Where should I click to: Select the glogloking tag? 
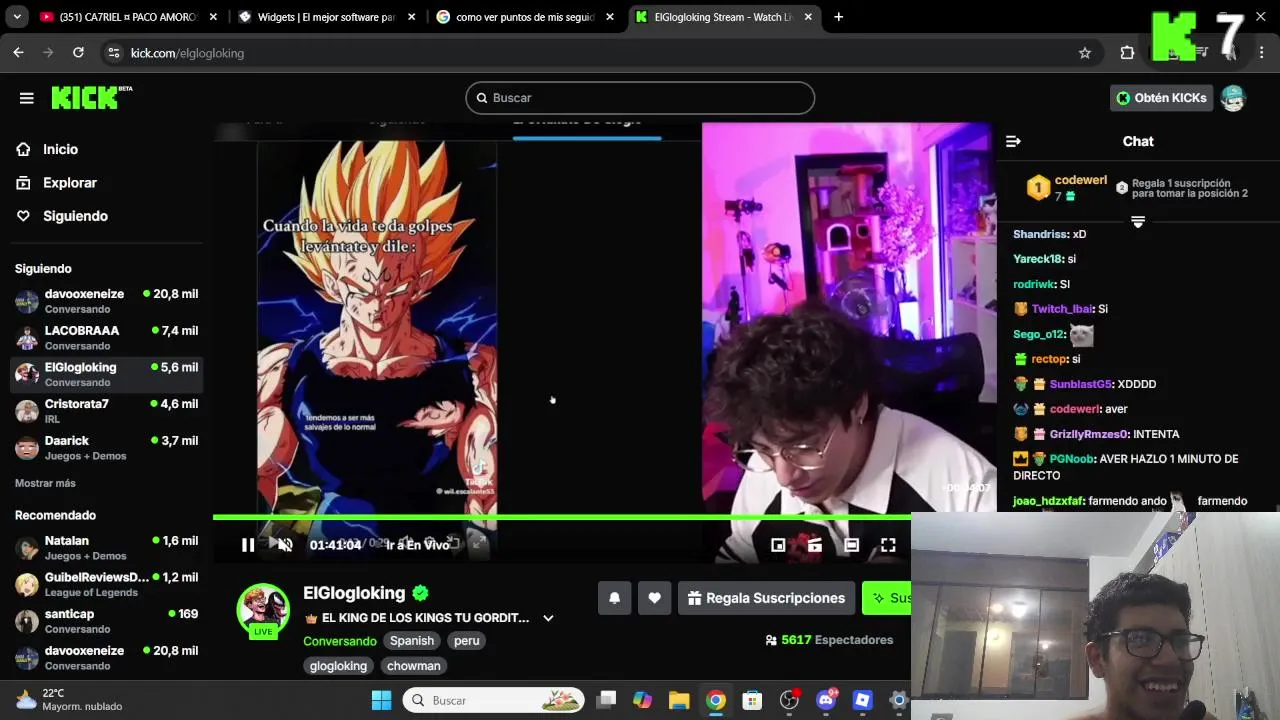338,666
